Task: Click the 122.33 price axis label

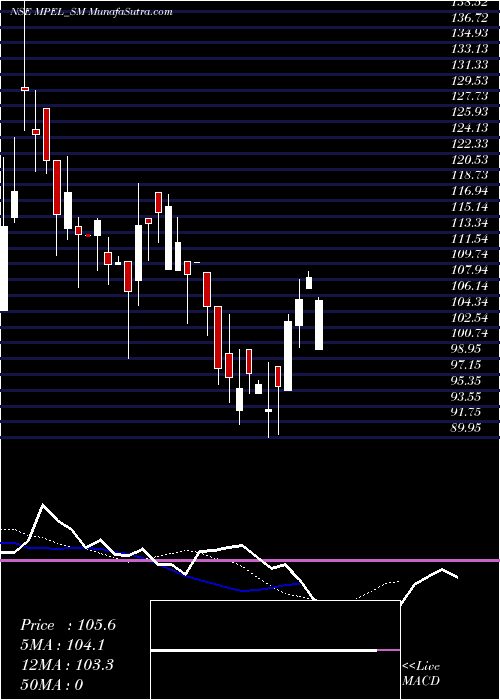Action: click(x=469, y=144)
